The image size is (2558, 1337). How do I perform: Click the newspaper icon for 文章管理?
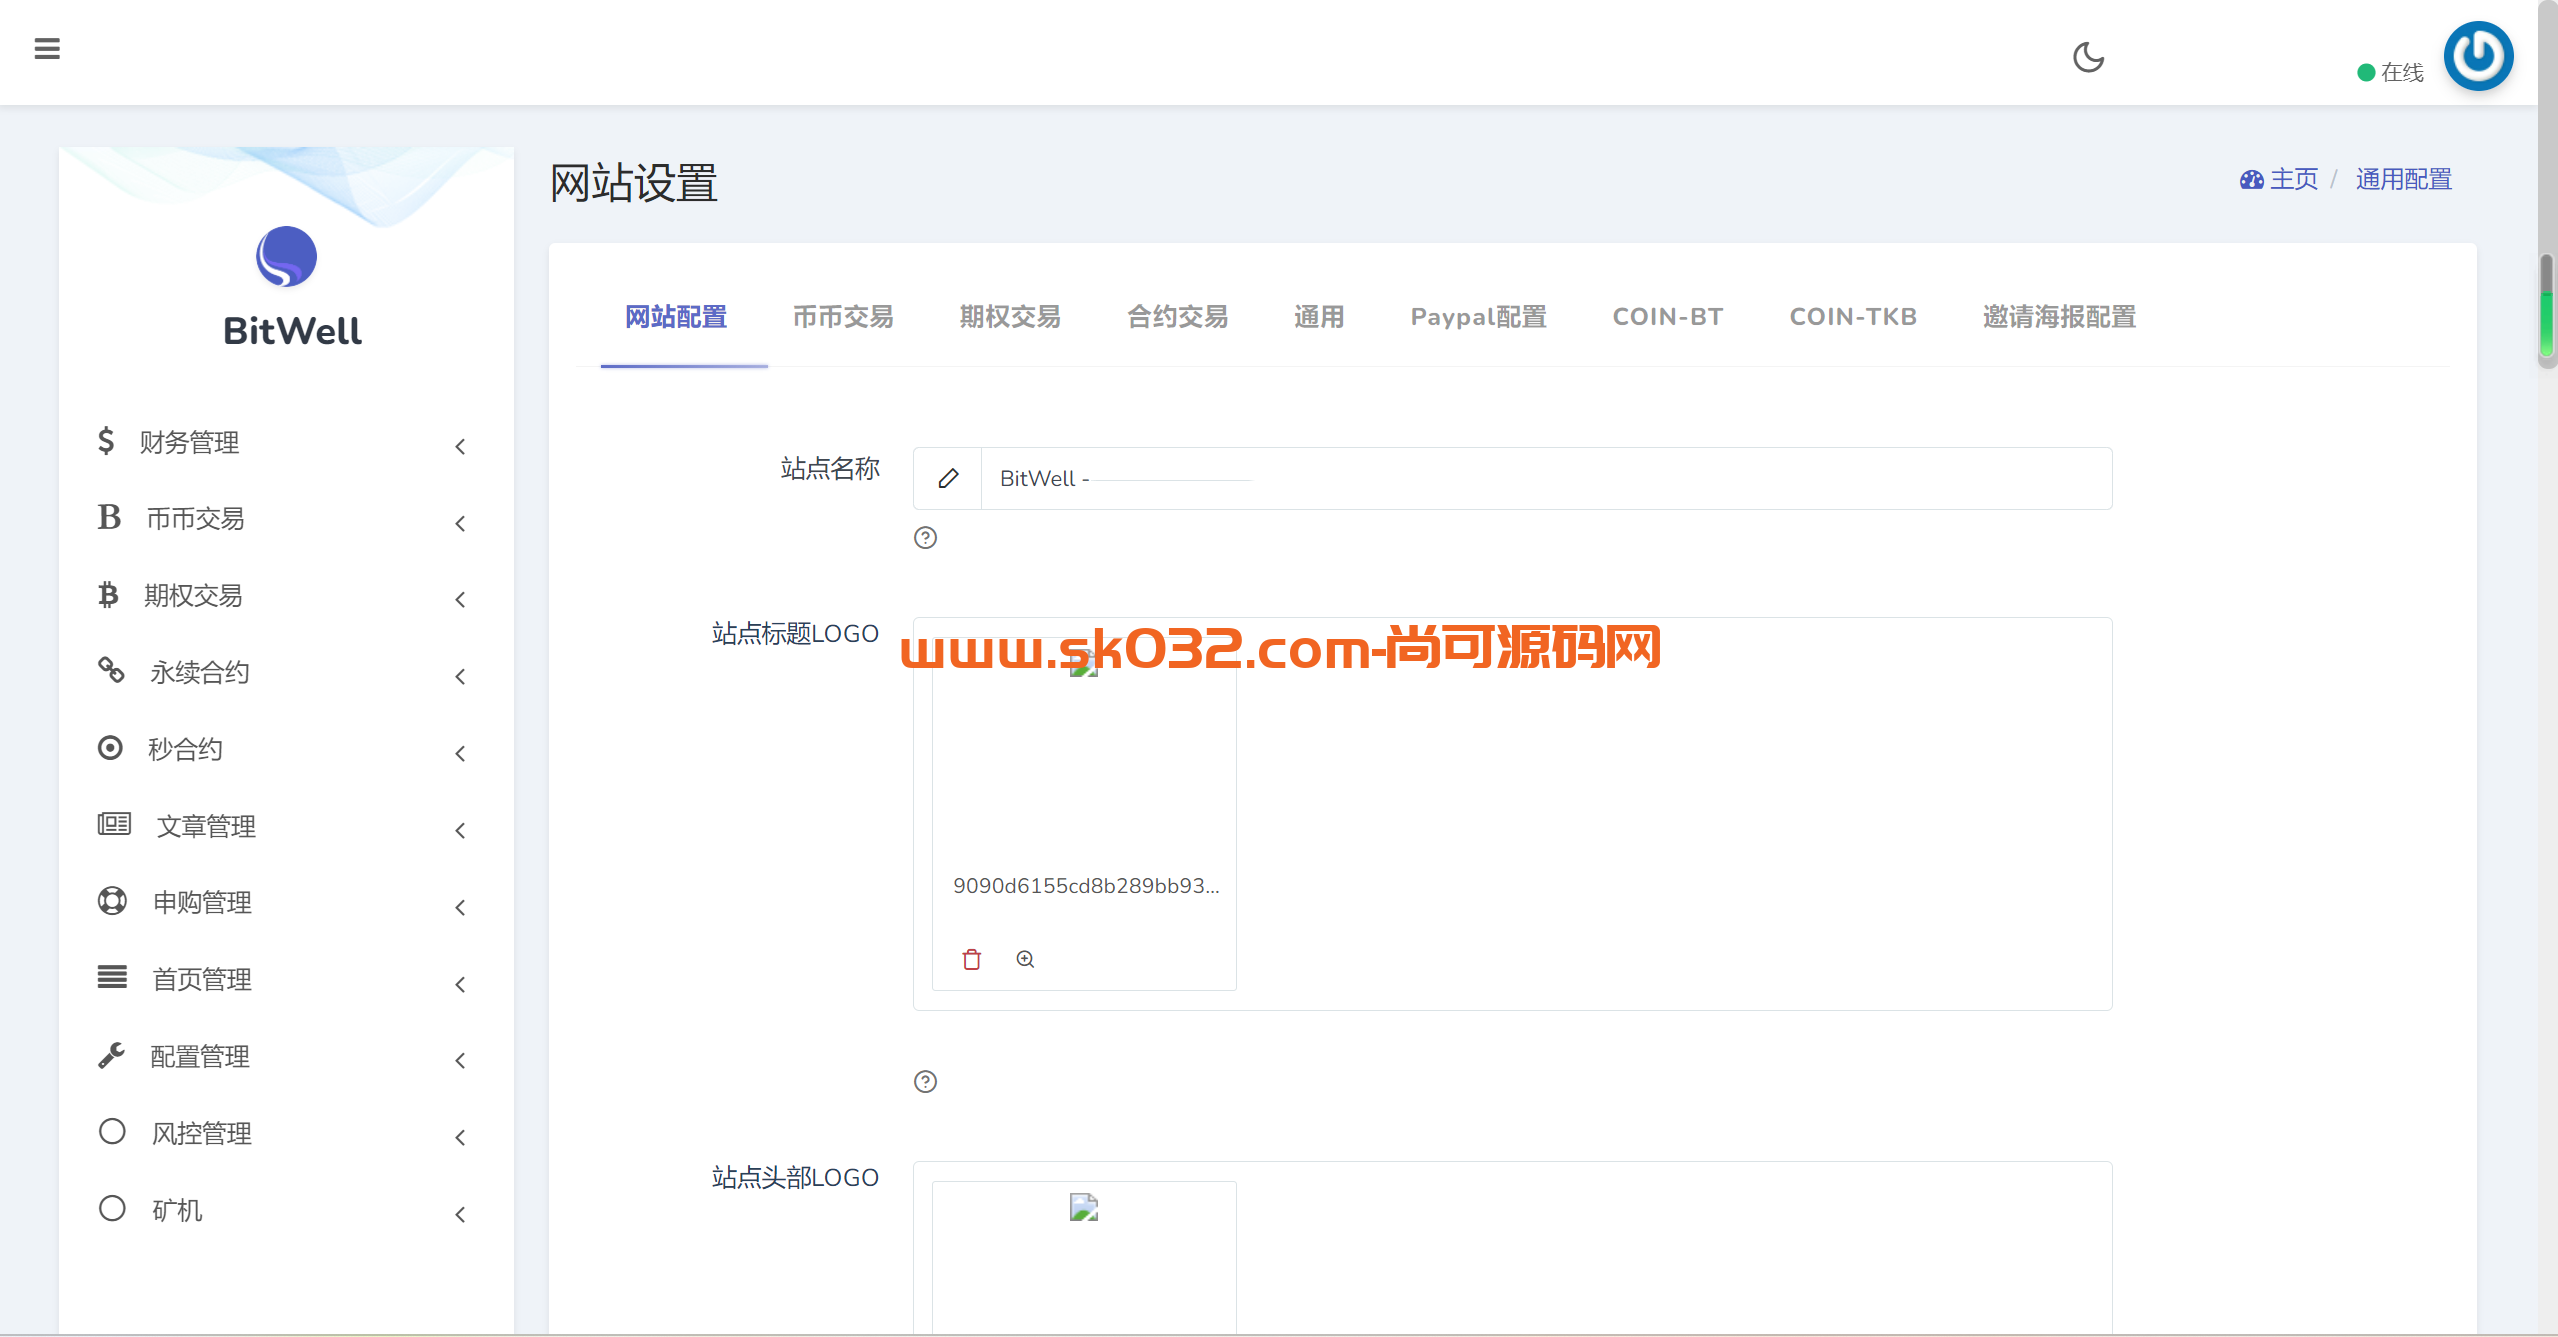point(114,824)
